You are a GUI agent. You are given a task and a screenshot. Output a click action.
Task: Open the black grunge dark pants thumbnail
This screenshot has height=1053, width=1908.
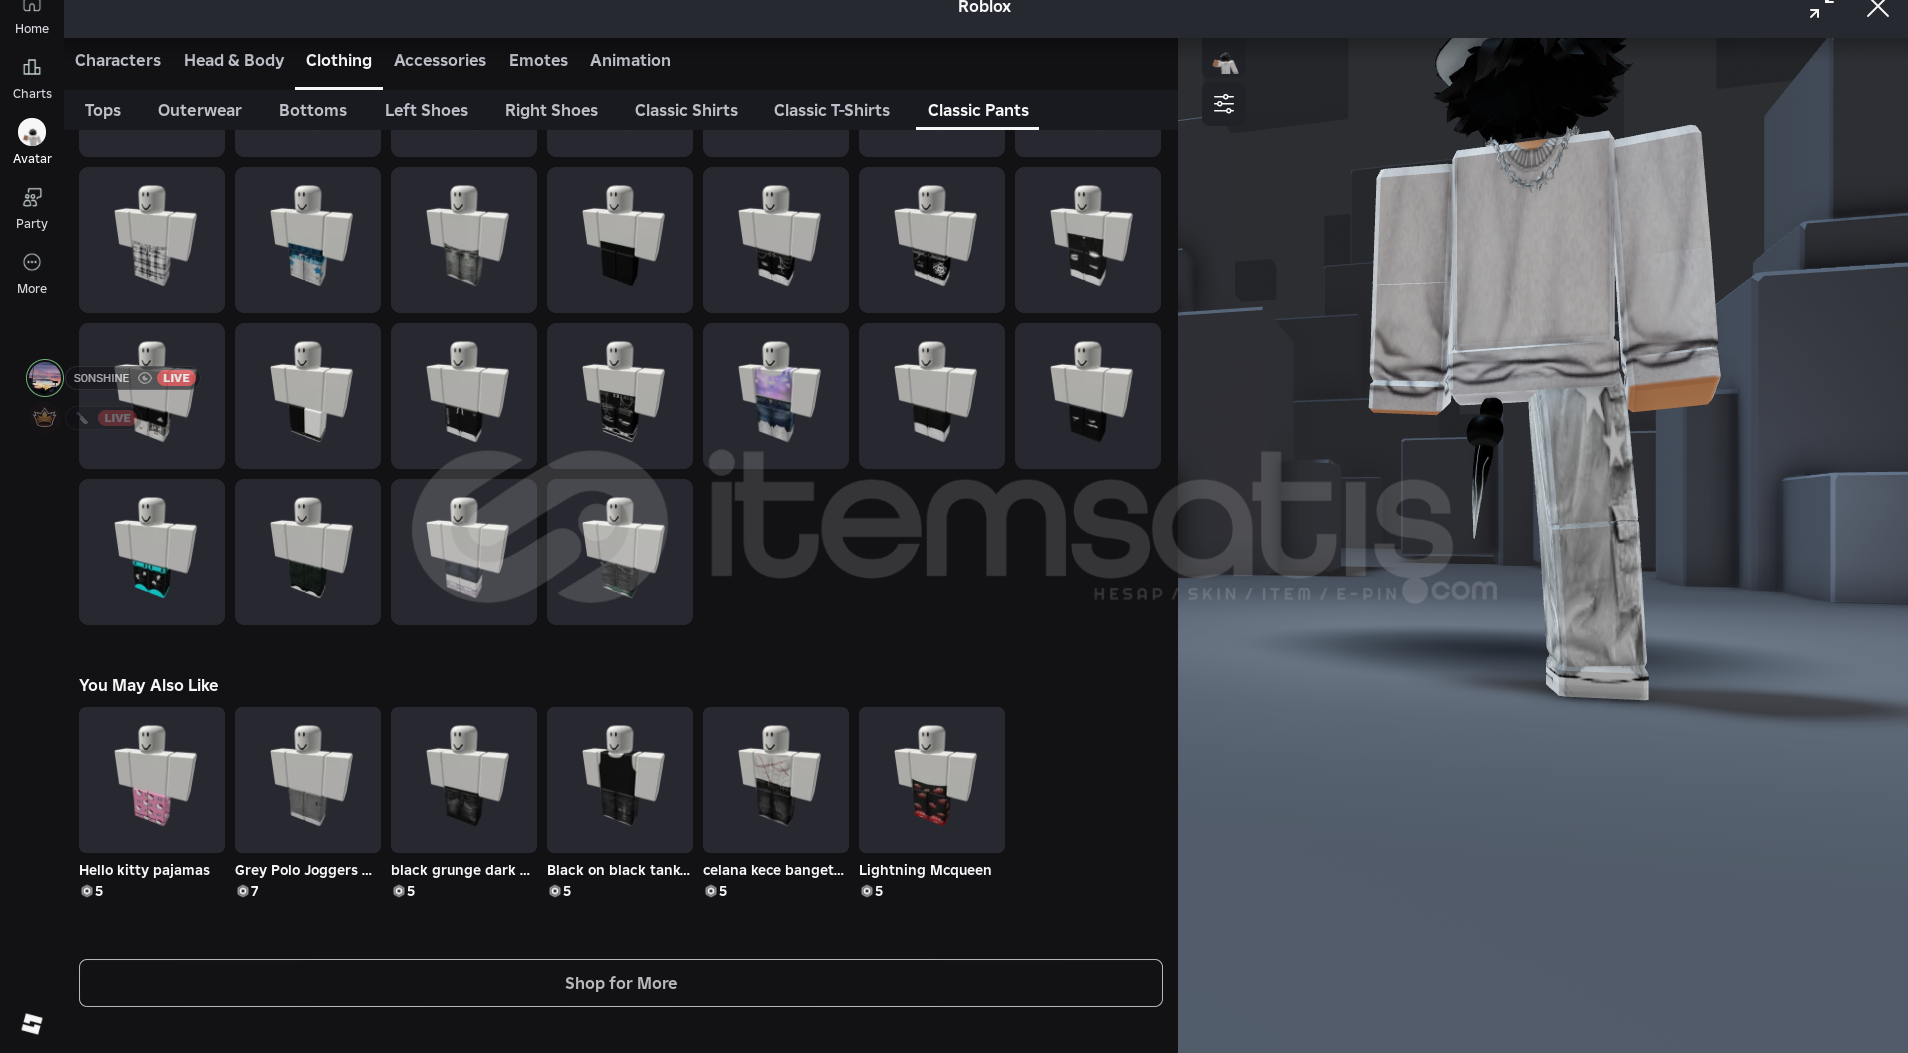(464, 780)
